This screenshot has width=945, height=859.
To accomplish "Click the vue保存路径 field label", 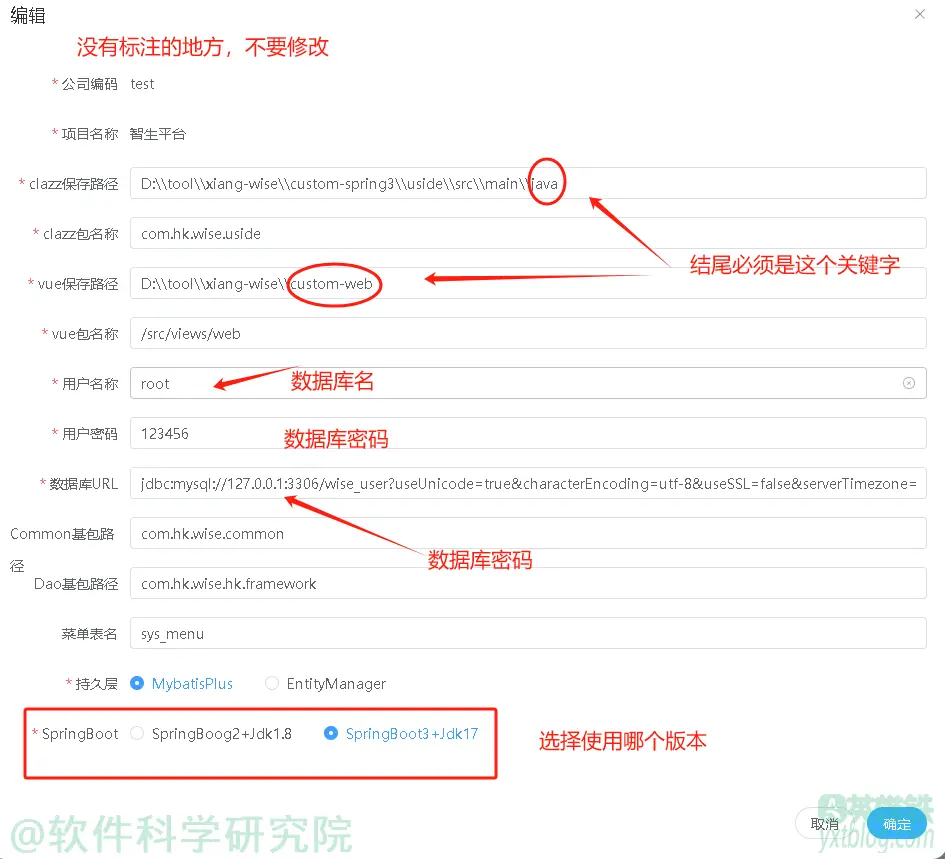I will coord(78,284).
